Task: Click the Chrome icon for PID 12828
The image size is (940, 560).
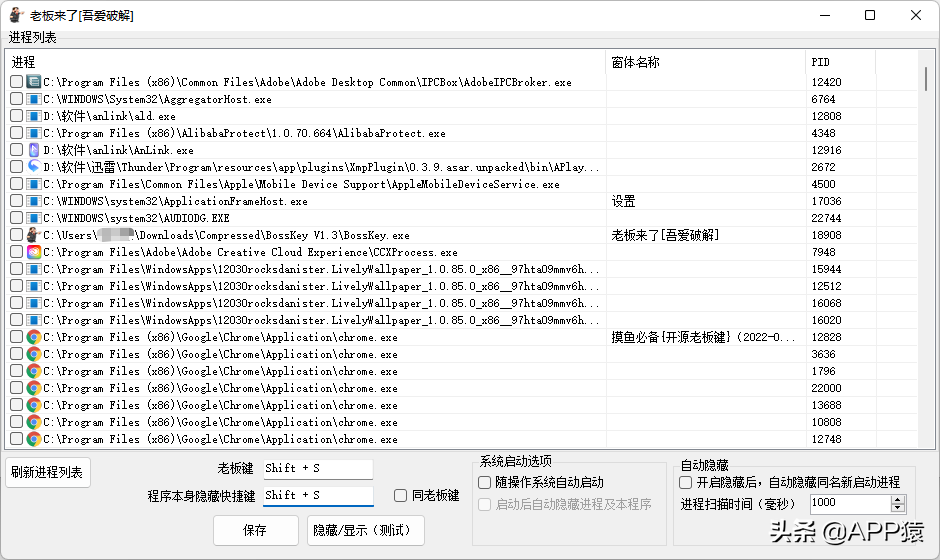Action: (34, 337)
